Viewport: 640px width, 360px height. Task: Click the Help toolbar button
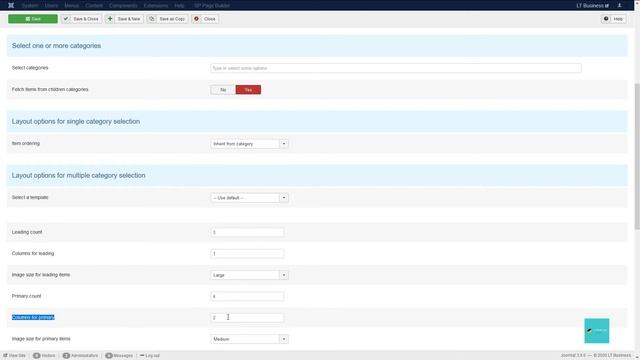click(x=613, y=19)
